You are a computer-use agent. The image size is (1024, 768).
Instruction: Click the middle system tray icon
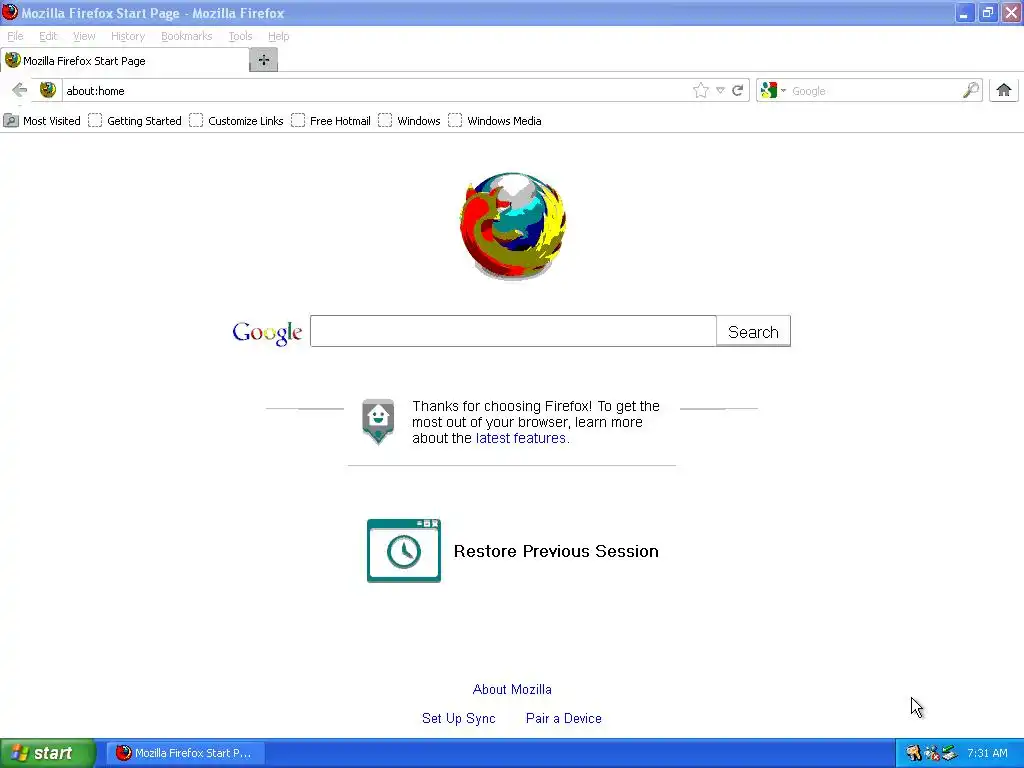[932, 753]
